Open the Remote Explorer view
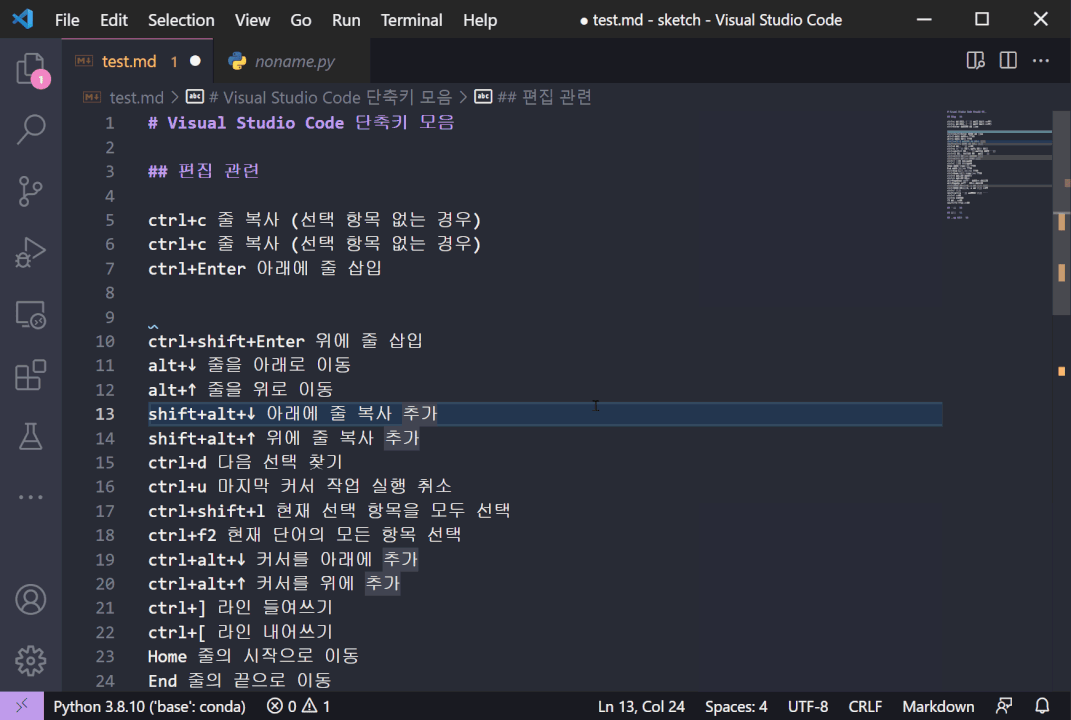 click(x=31, y=315)
